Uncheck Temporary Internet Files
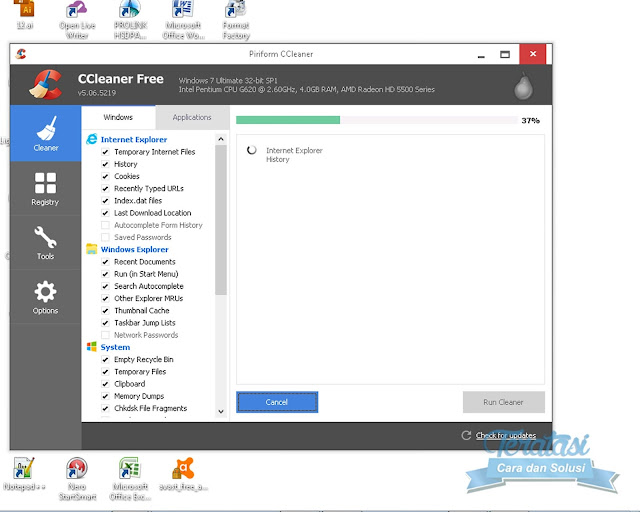 pos(105,152)
